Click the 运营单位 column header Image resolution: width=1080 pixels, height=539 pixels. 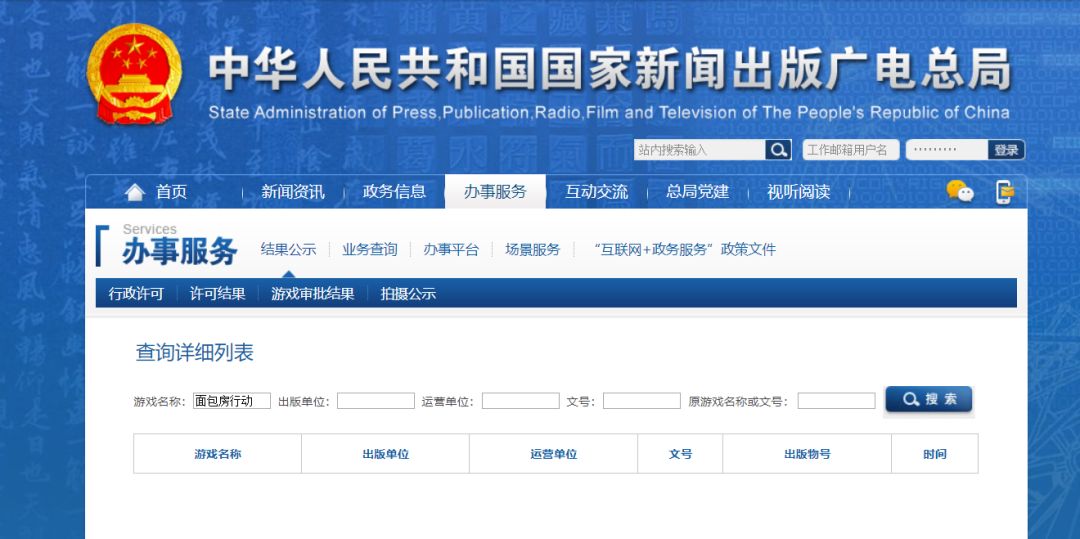554,454
